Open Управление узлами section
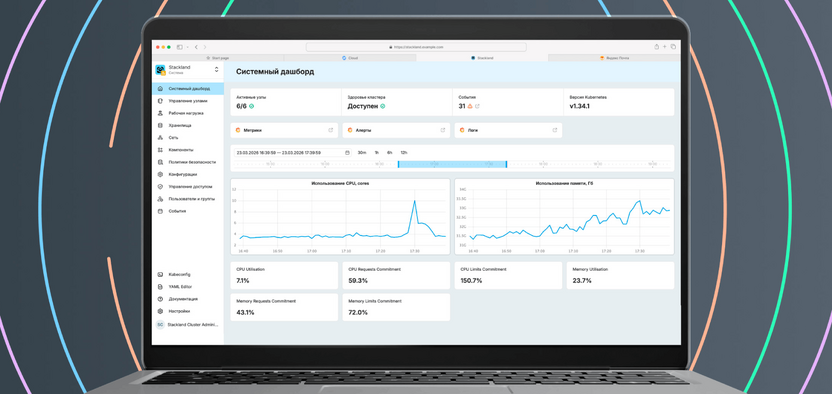Screen dimensions: 832x394 pyautogui.click(x=188, y=101)
